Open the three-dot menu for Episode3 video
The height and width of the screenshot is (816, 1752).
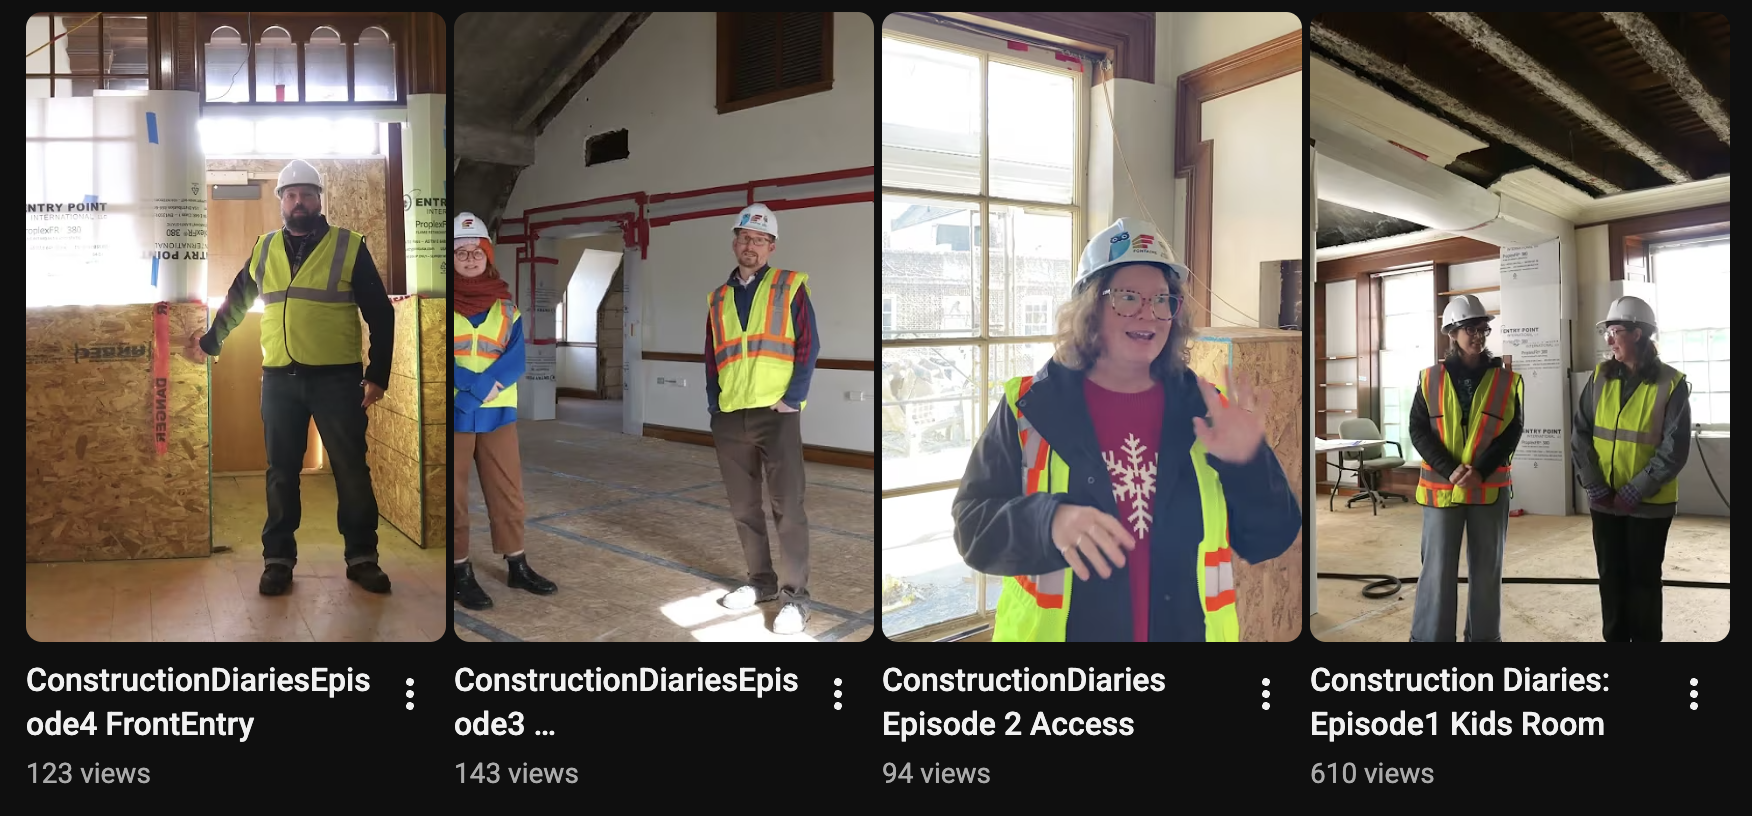tap(838, 693)
